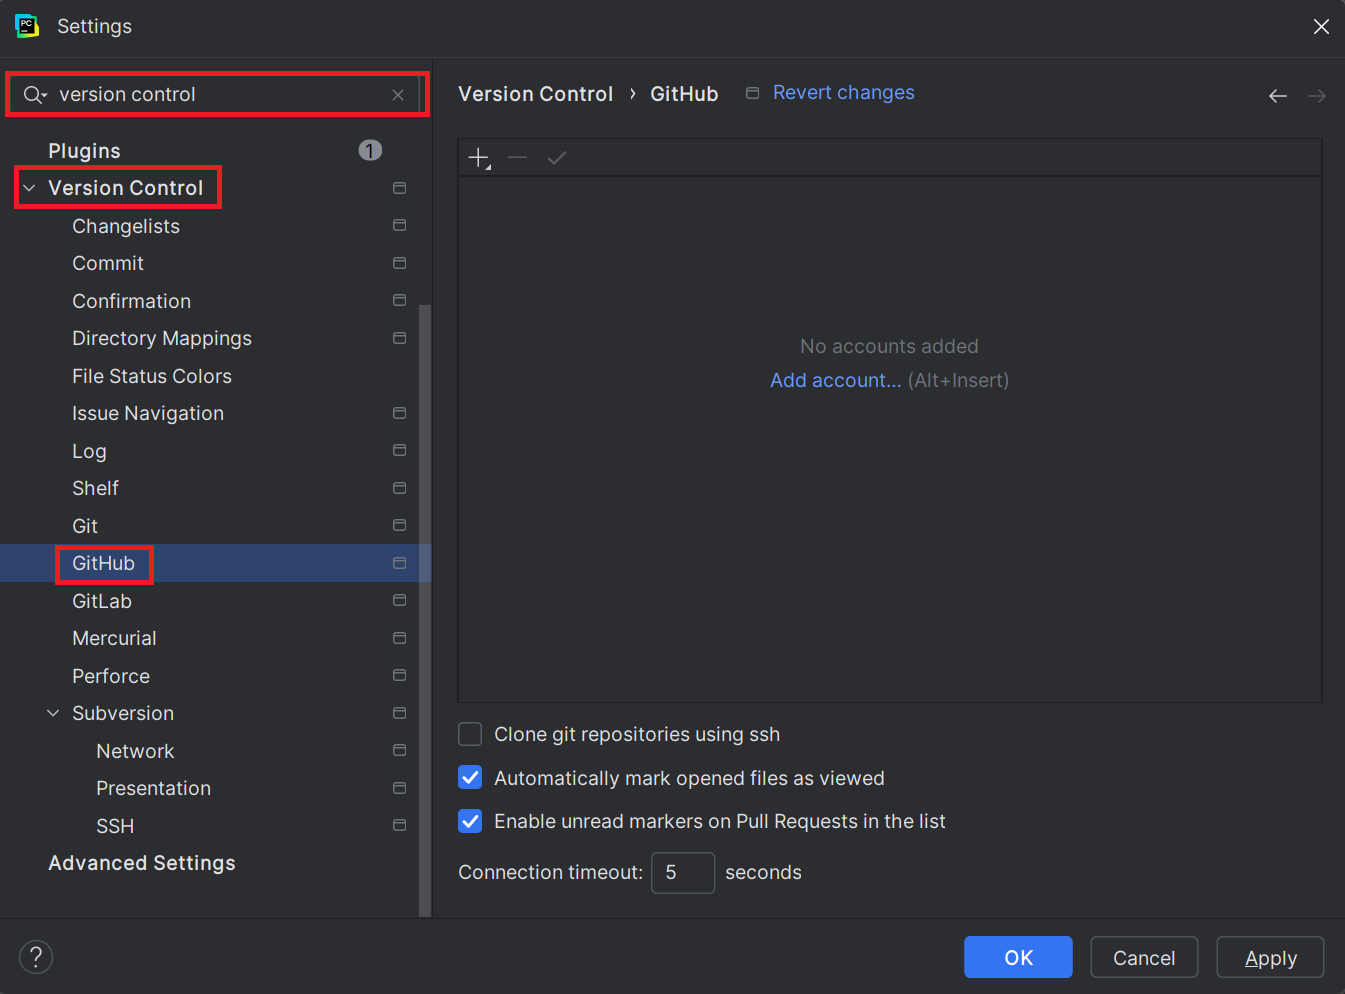
Task: Enable Clone git repositories using ssh
Action: click(x=470, y=734)
